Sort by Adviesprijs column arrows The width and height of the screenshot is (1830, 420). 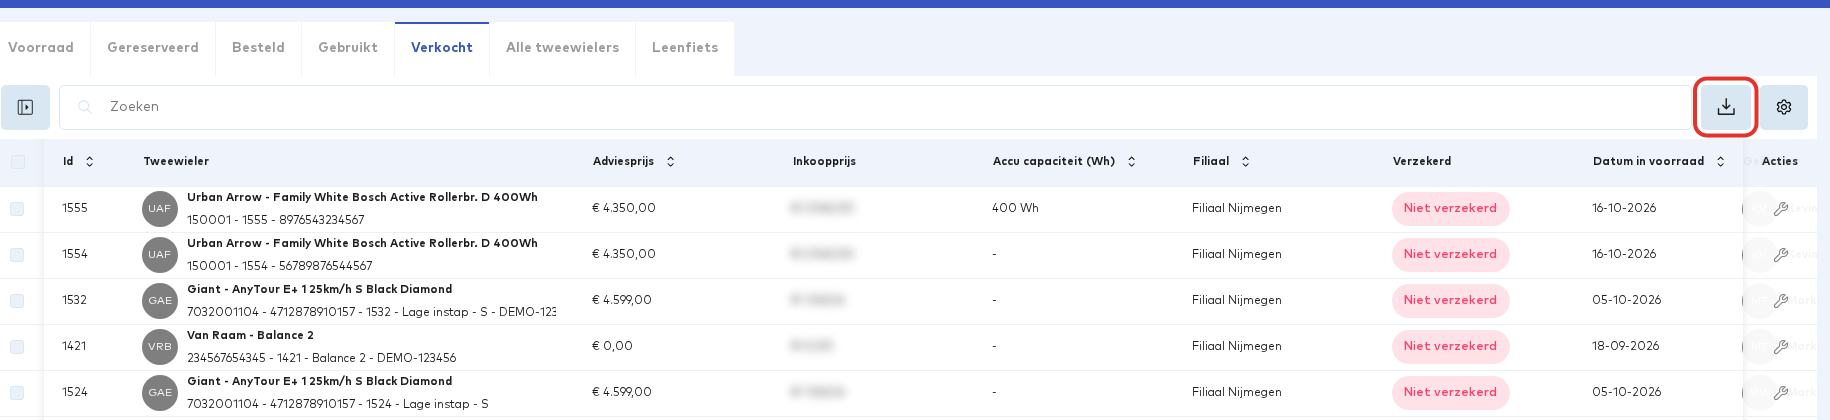pos(671,161)
